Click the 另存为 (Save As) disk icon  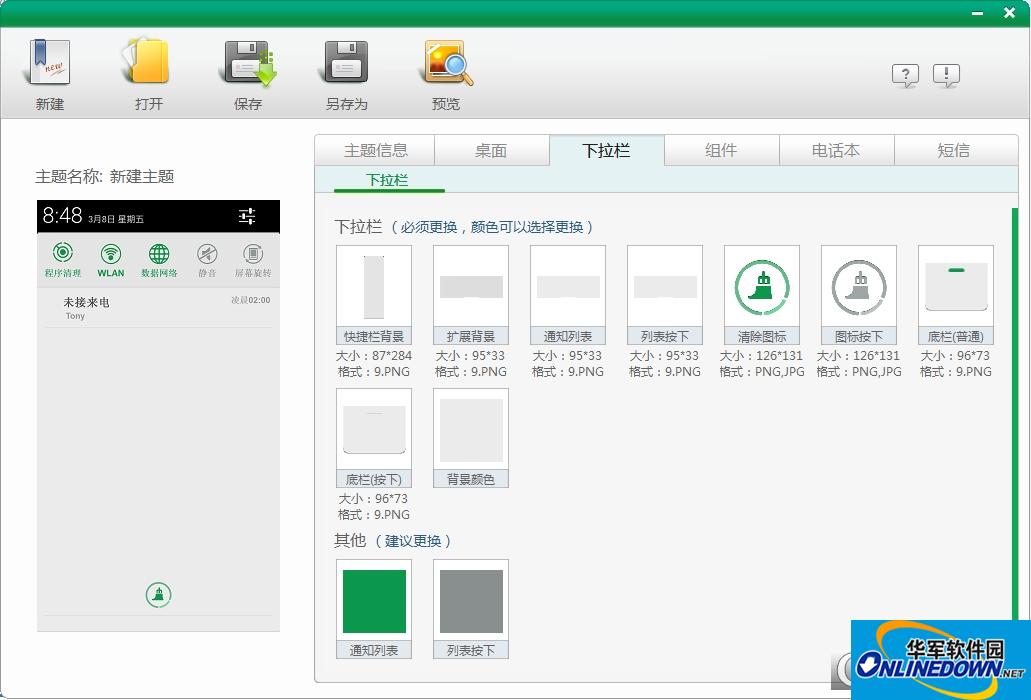346,62
